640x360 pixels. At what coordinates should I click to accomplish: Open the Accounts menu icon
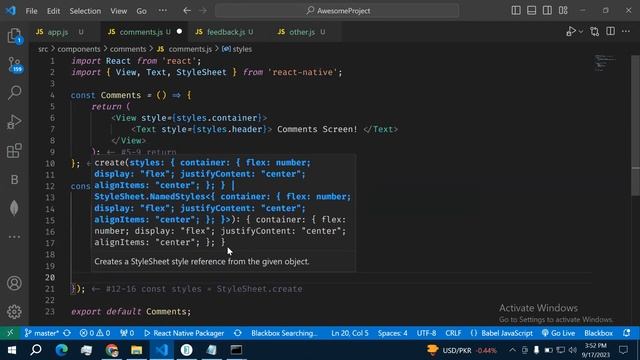point(14,283)
